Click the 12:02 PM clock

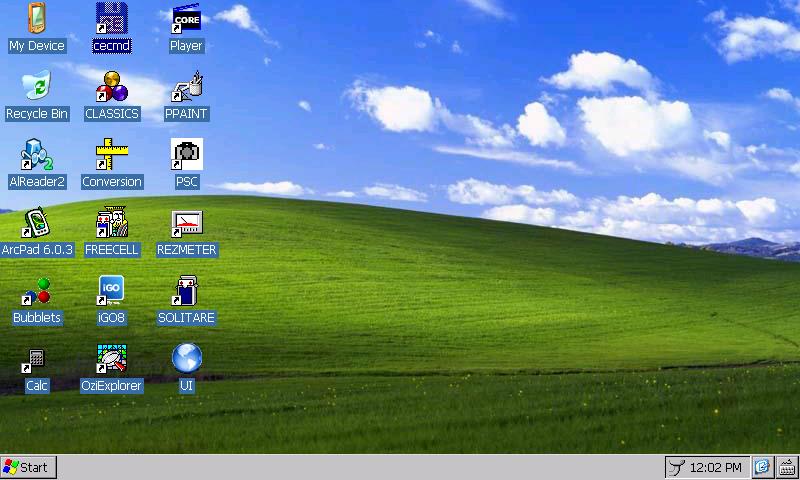point(715,468)
